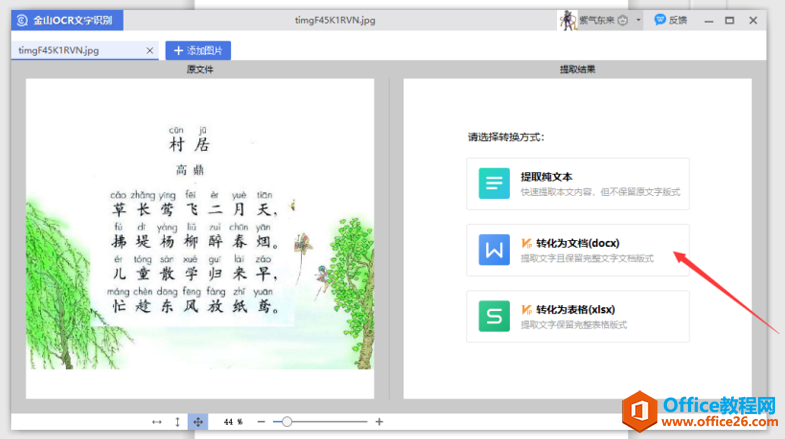The height and width of the screenshot is (439, 785).
Task: Click the user avatar picture
Action: tap(568, 21)
